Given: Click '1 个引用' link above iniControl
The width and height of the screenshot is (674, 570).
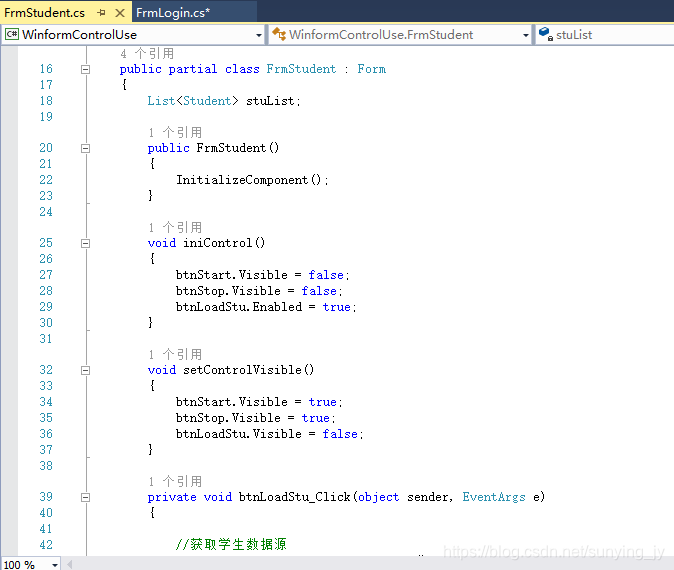Looking at the screenshot, I should tap(175, 227).
